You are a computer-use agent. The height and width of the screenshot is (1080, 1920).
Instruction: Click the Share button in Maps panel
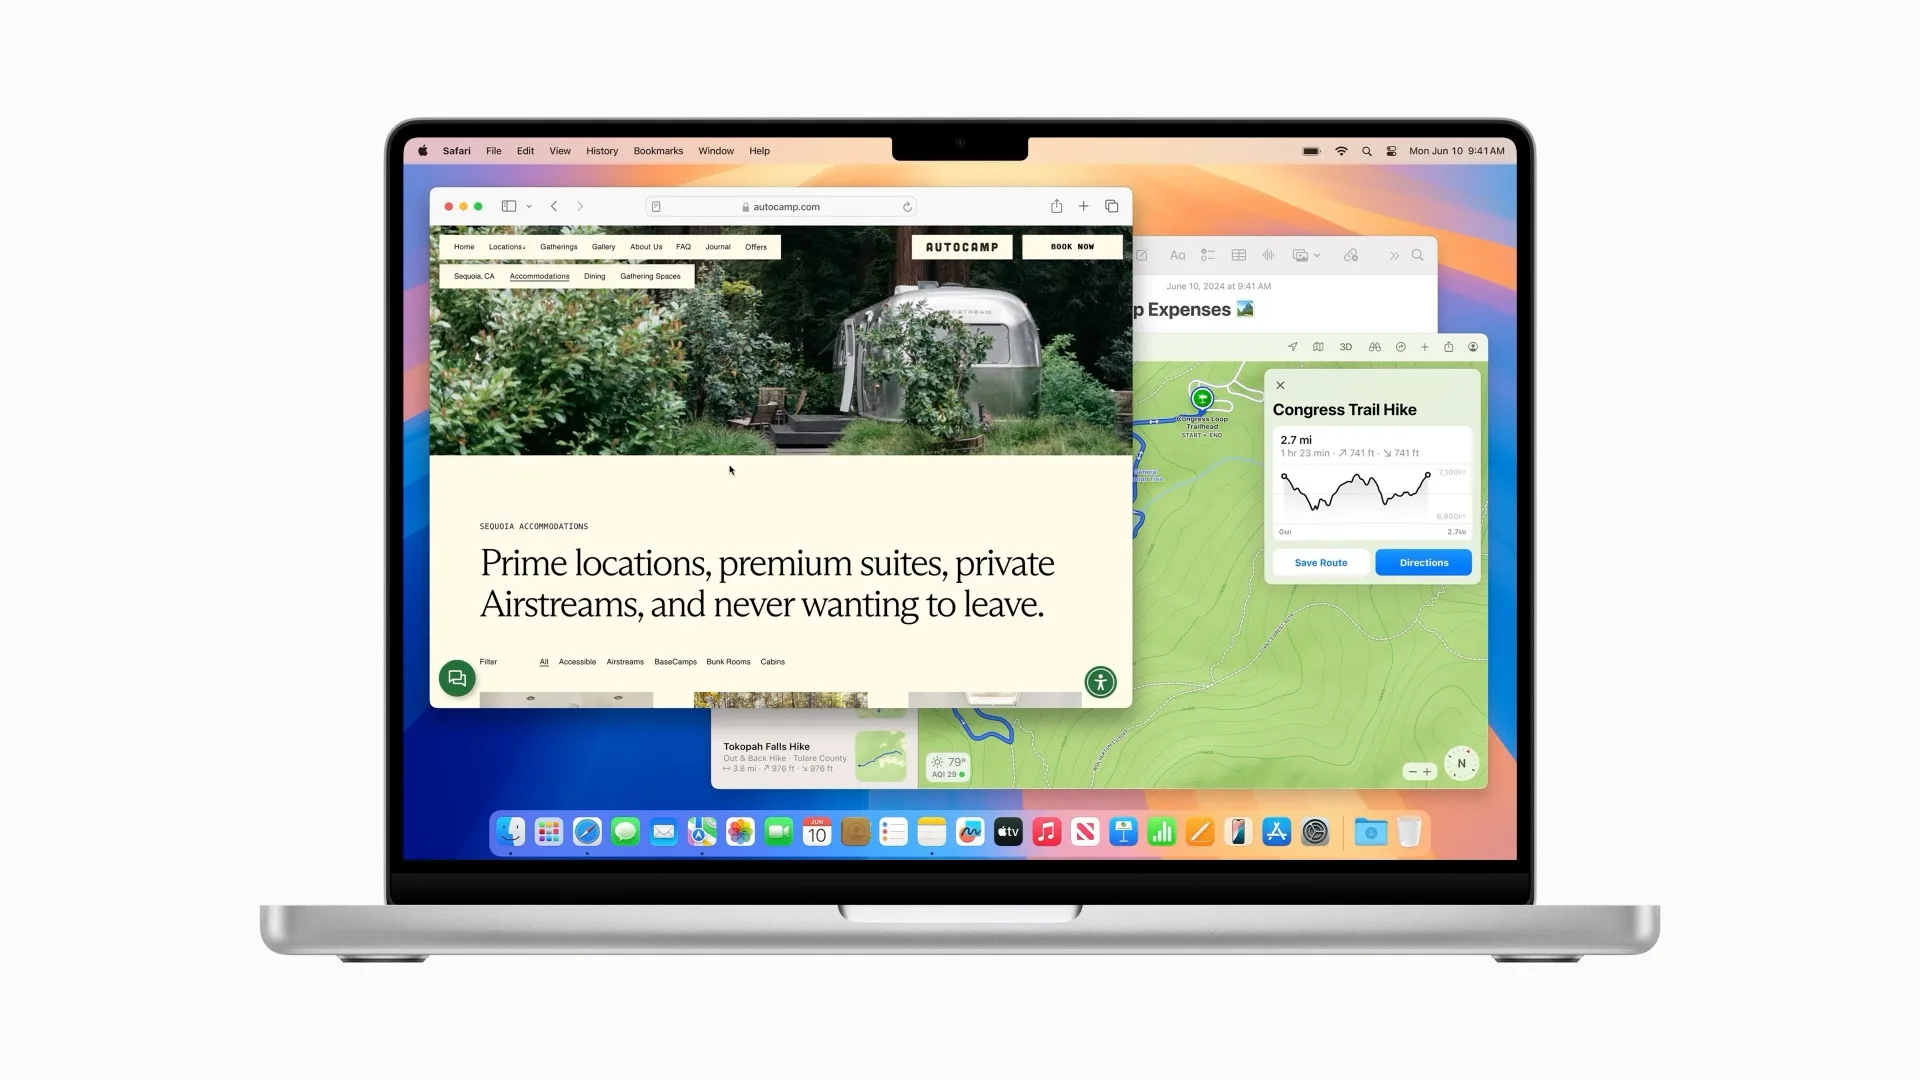1448,345
